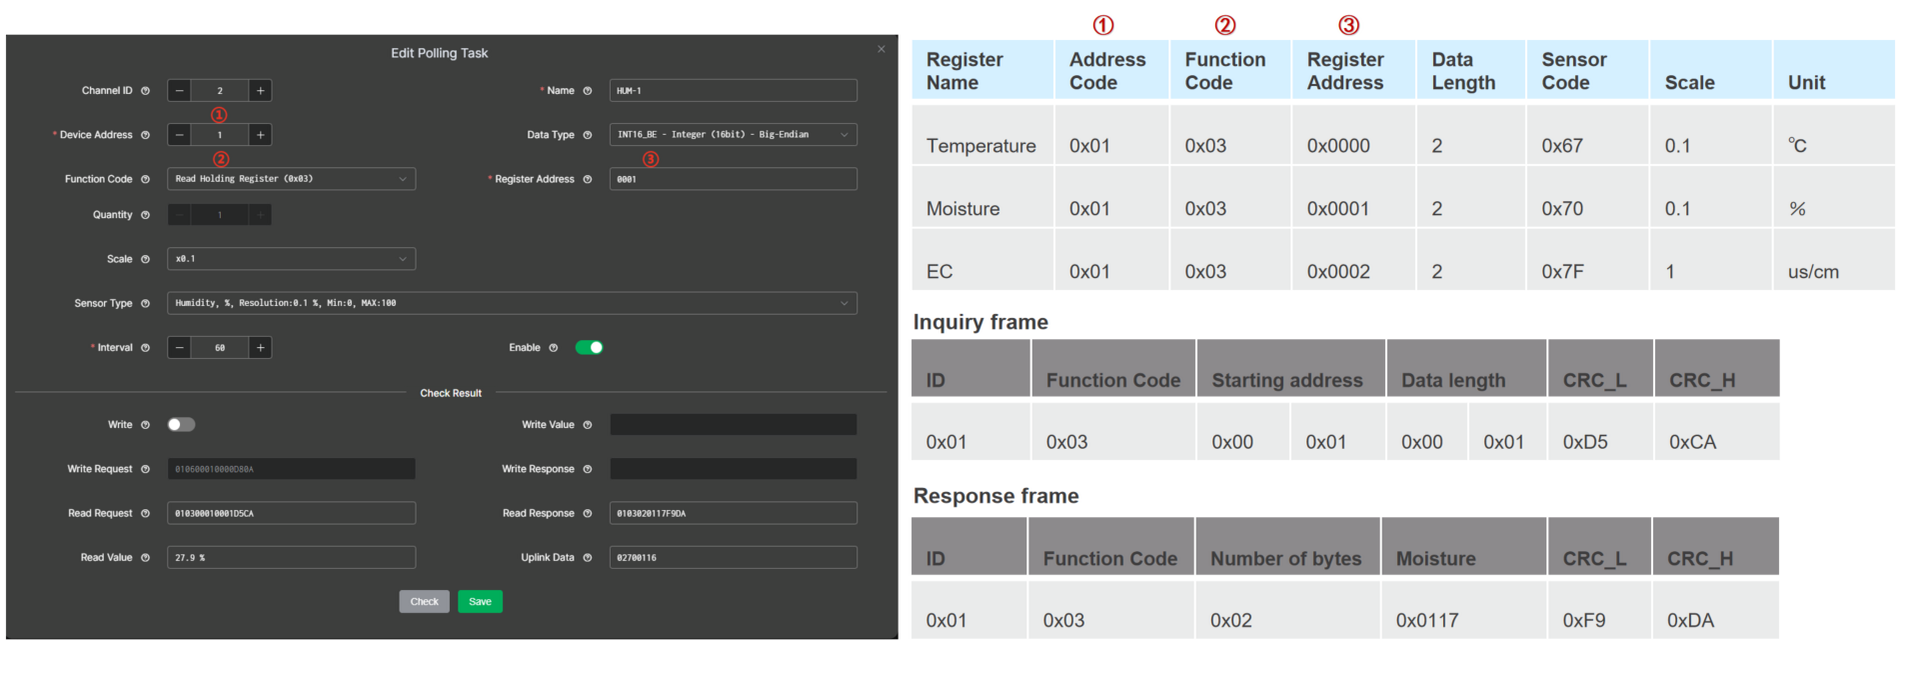Close the Edit Polling Task dialog
1920x673 pixels.
(x=881, y=49)
